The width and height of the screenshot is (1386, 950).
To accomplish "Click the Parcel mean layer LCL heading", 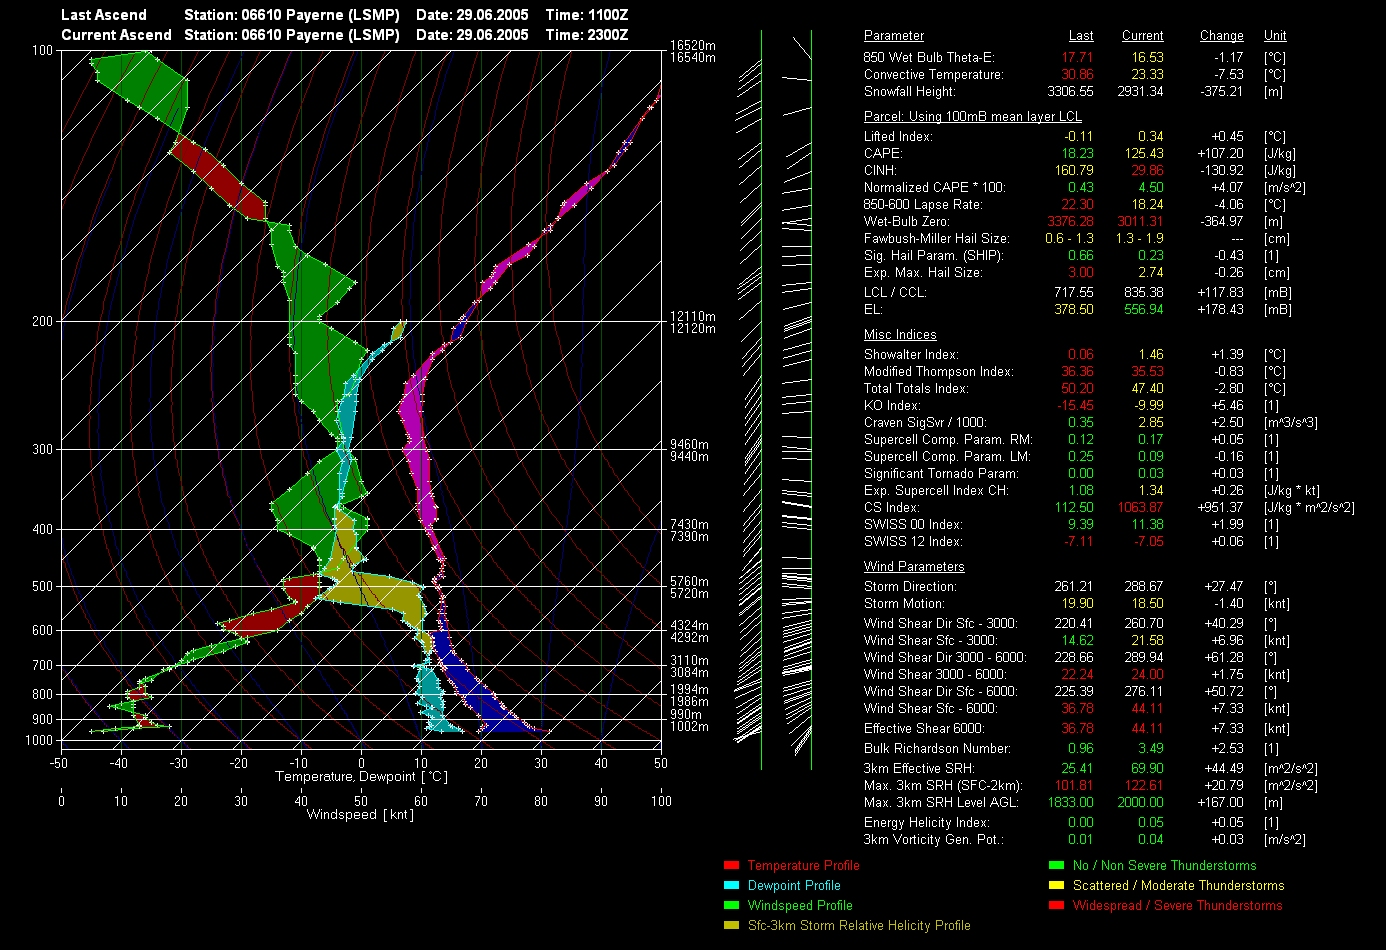I will (972, 117).
